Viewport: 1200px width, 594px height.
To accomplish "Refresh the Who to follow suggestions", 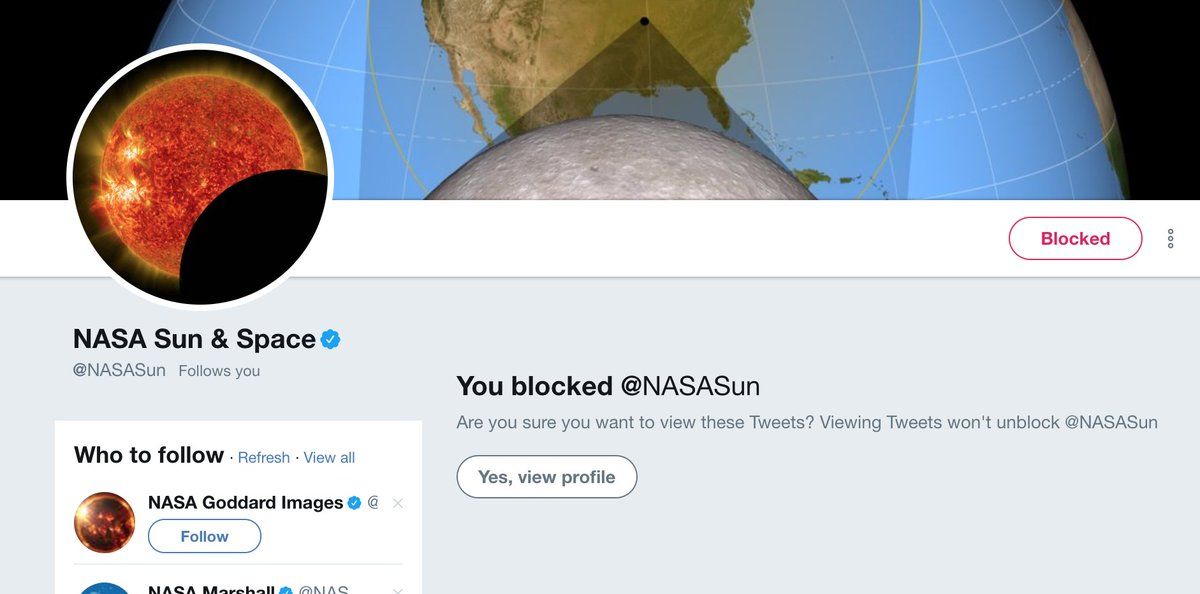I will pos(264,457).
